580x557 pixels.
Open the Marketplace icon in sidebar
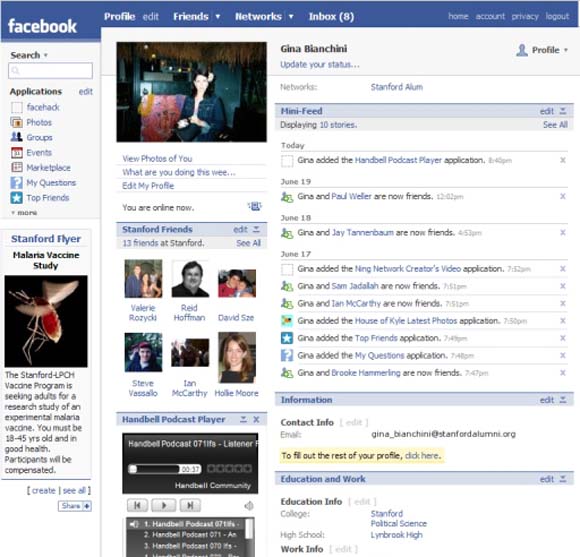click(x=17, y=168)
